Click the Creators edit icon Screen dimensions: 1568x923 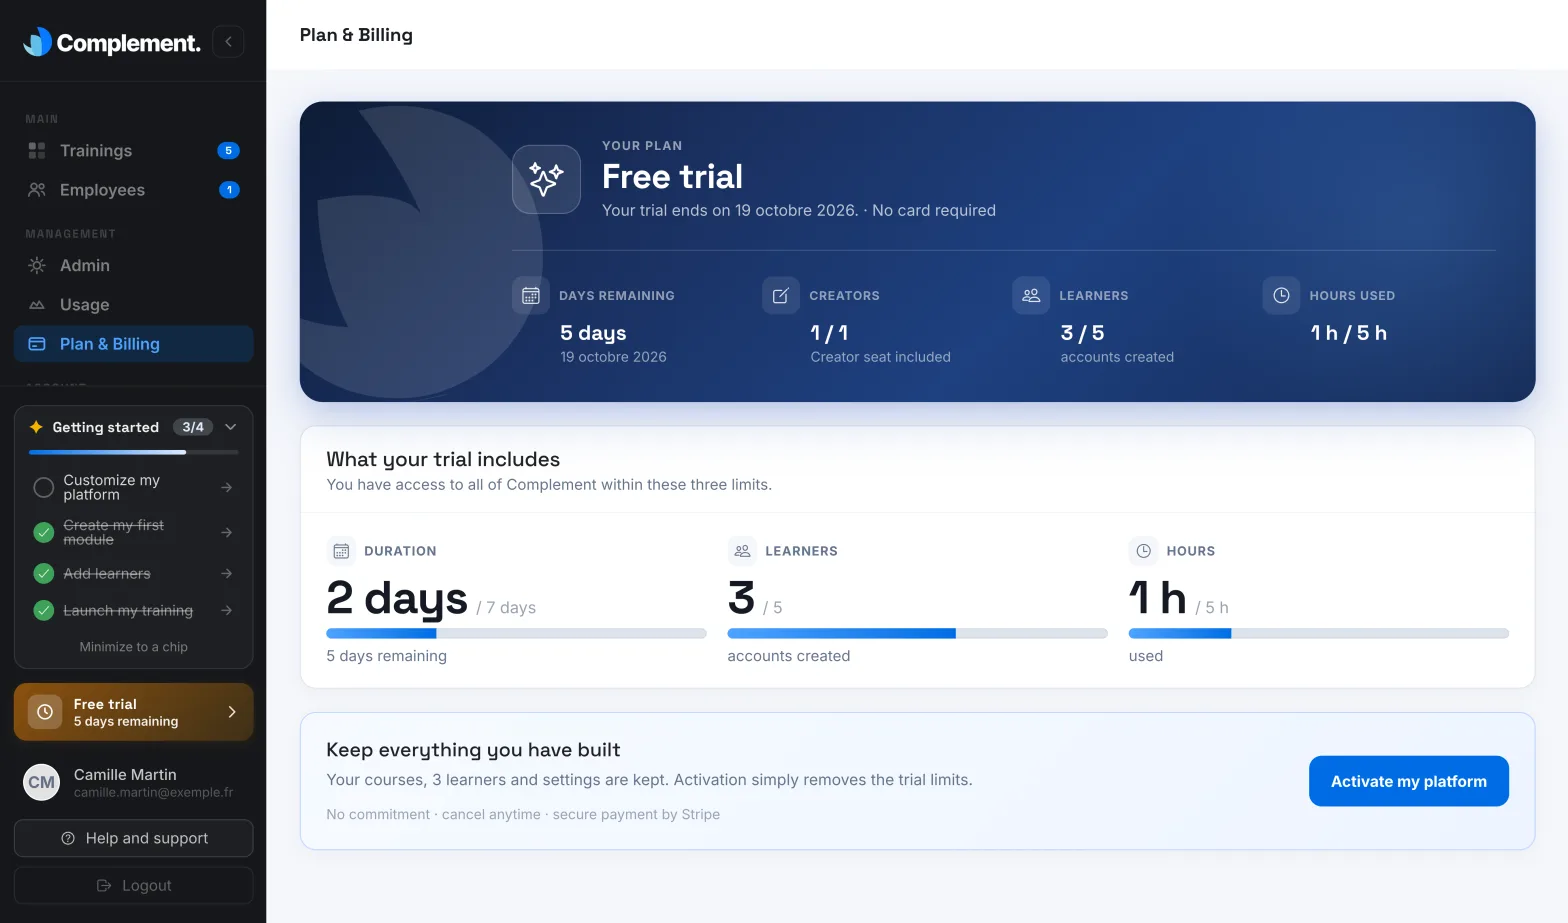coord(781,296)
